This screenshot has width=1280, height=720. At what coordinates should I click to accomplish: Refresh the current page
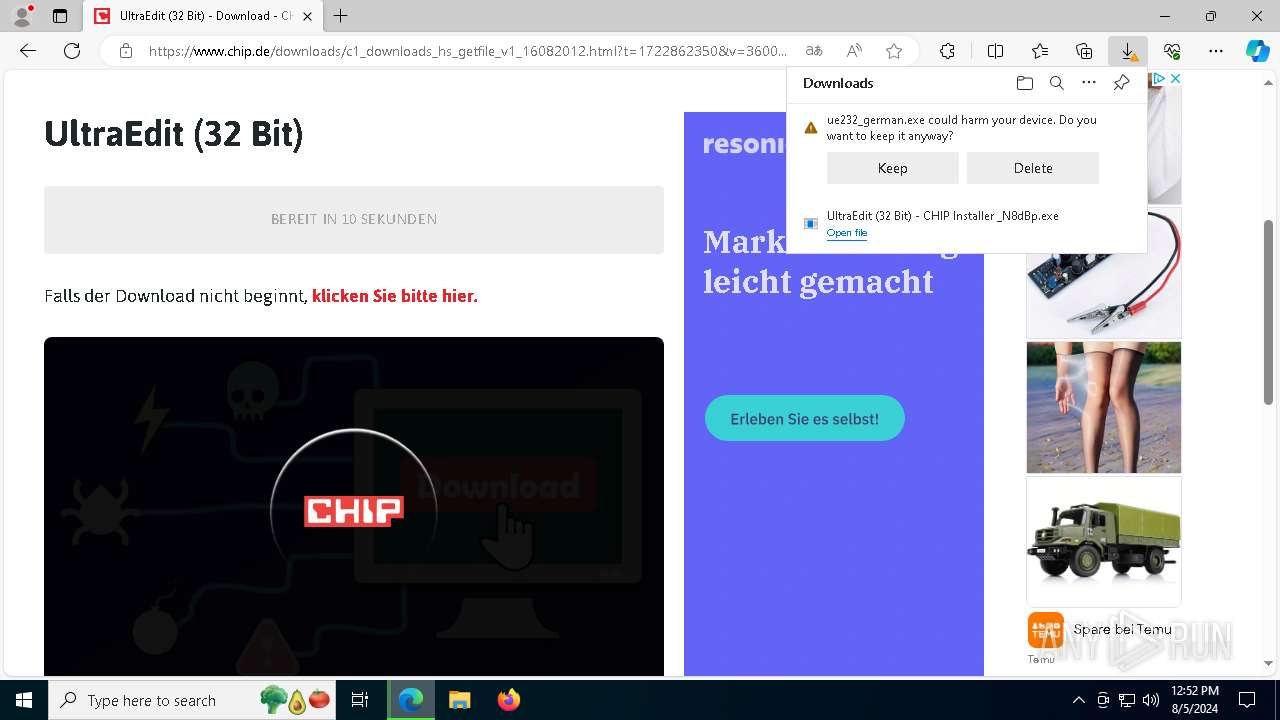[x=72, y=51]
